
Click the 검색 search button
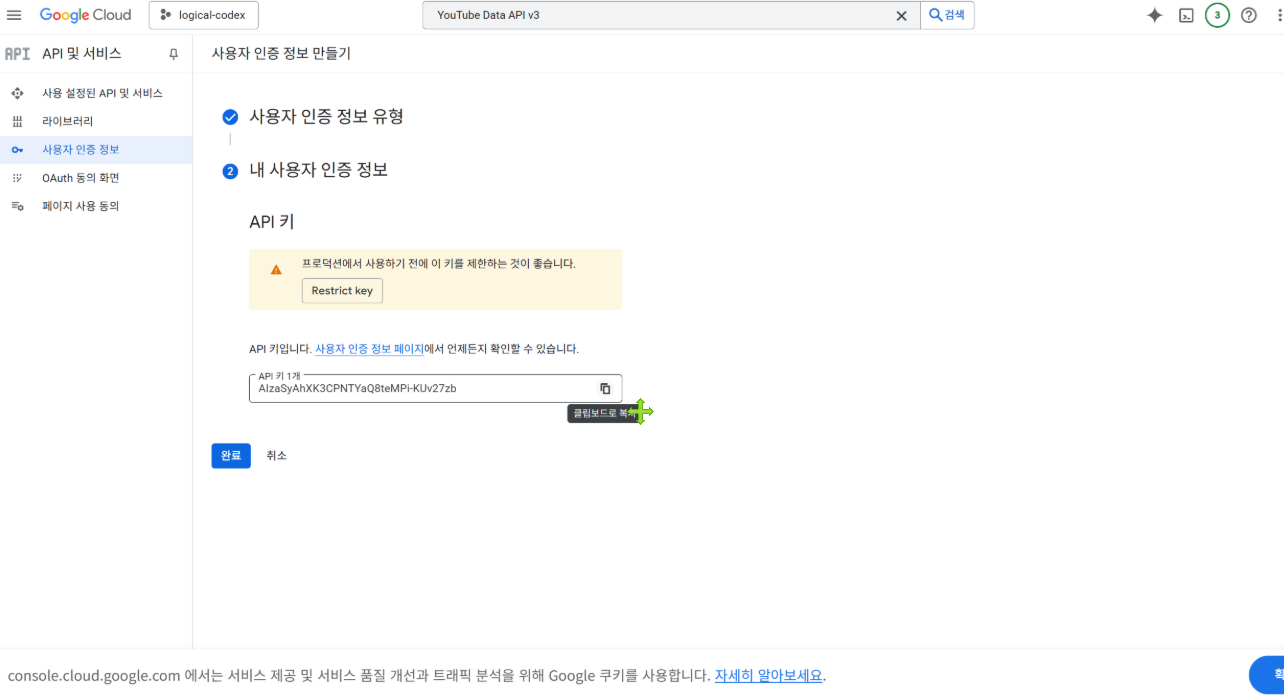click(x=947, y=15)
